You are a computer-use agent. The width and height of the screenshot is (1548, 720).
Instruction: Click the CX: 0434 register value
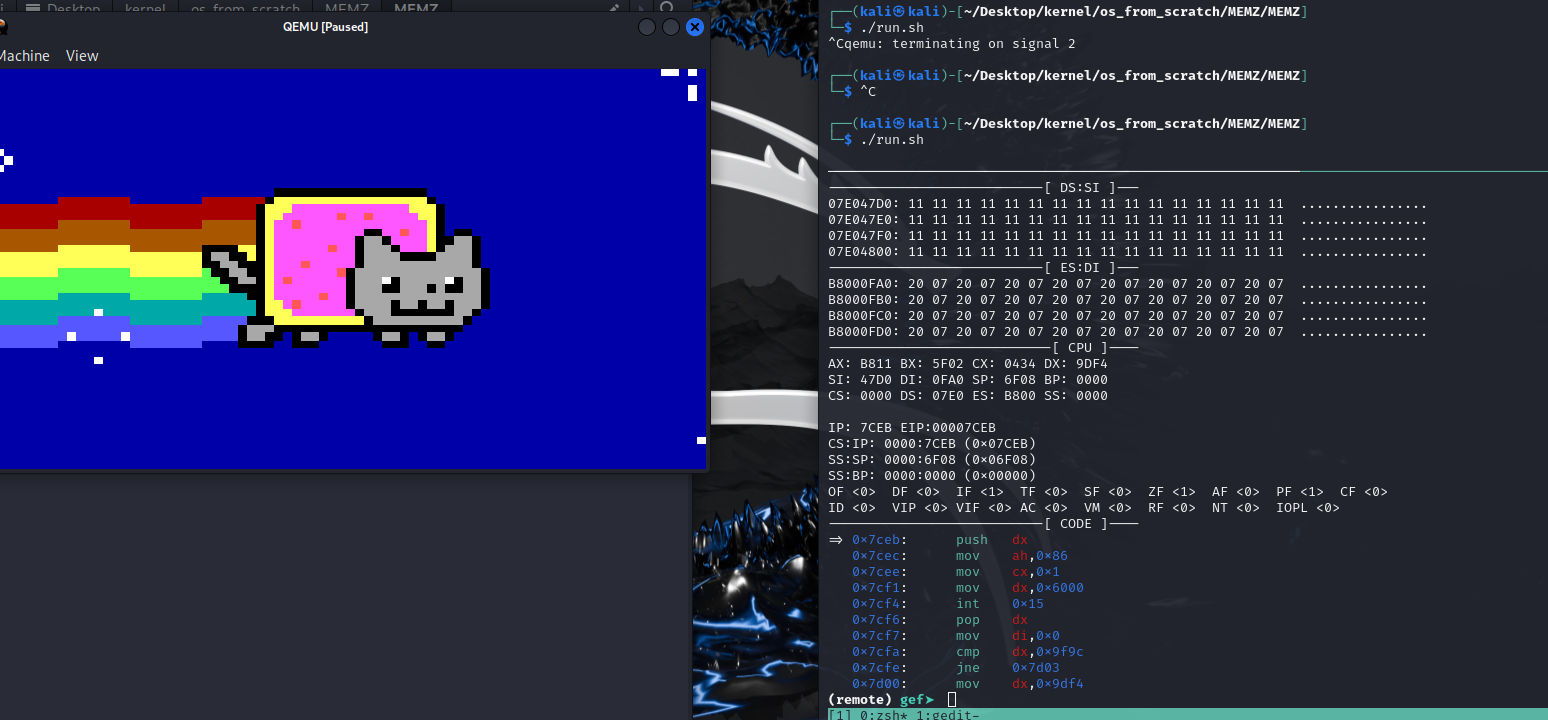pyautogui.click(x=1004, y=364)
